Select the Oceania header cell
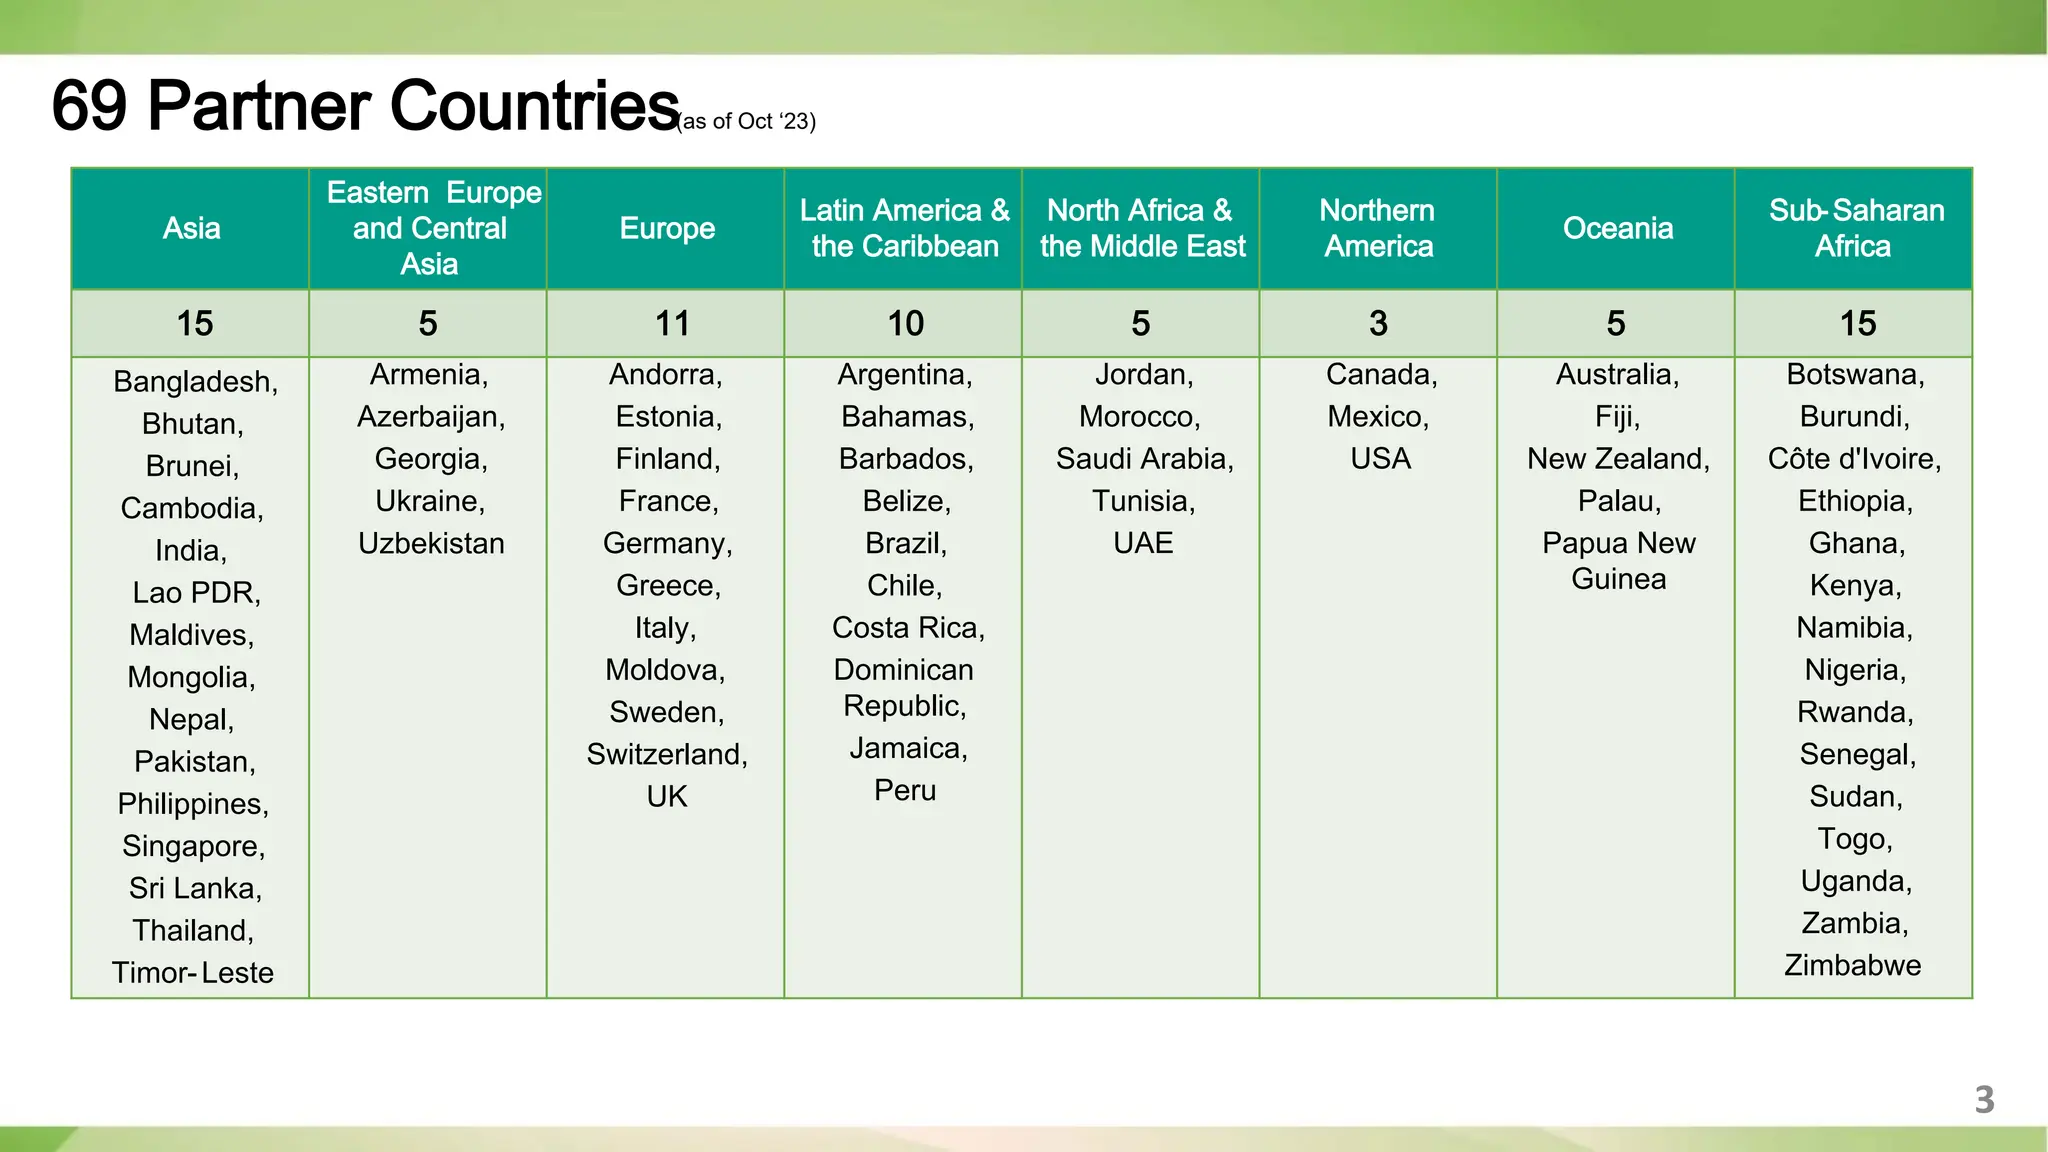The image size is (2048, 1152). (1617, 229)
